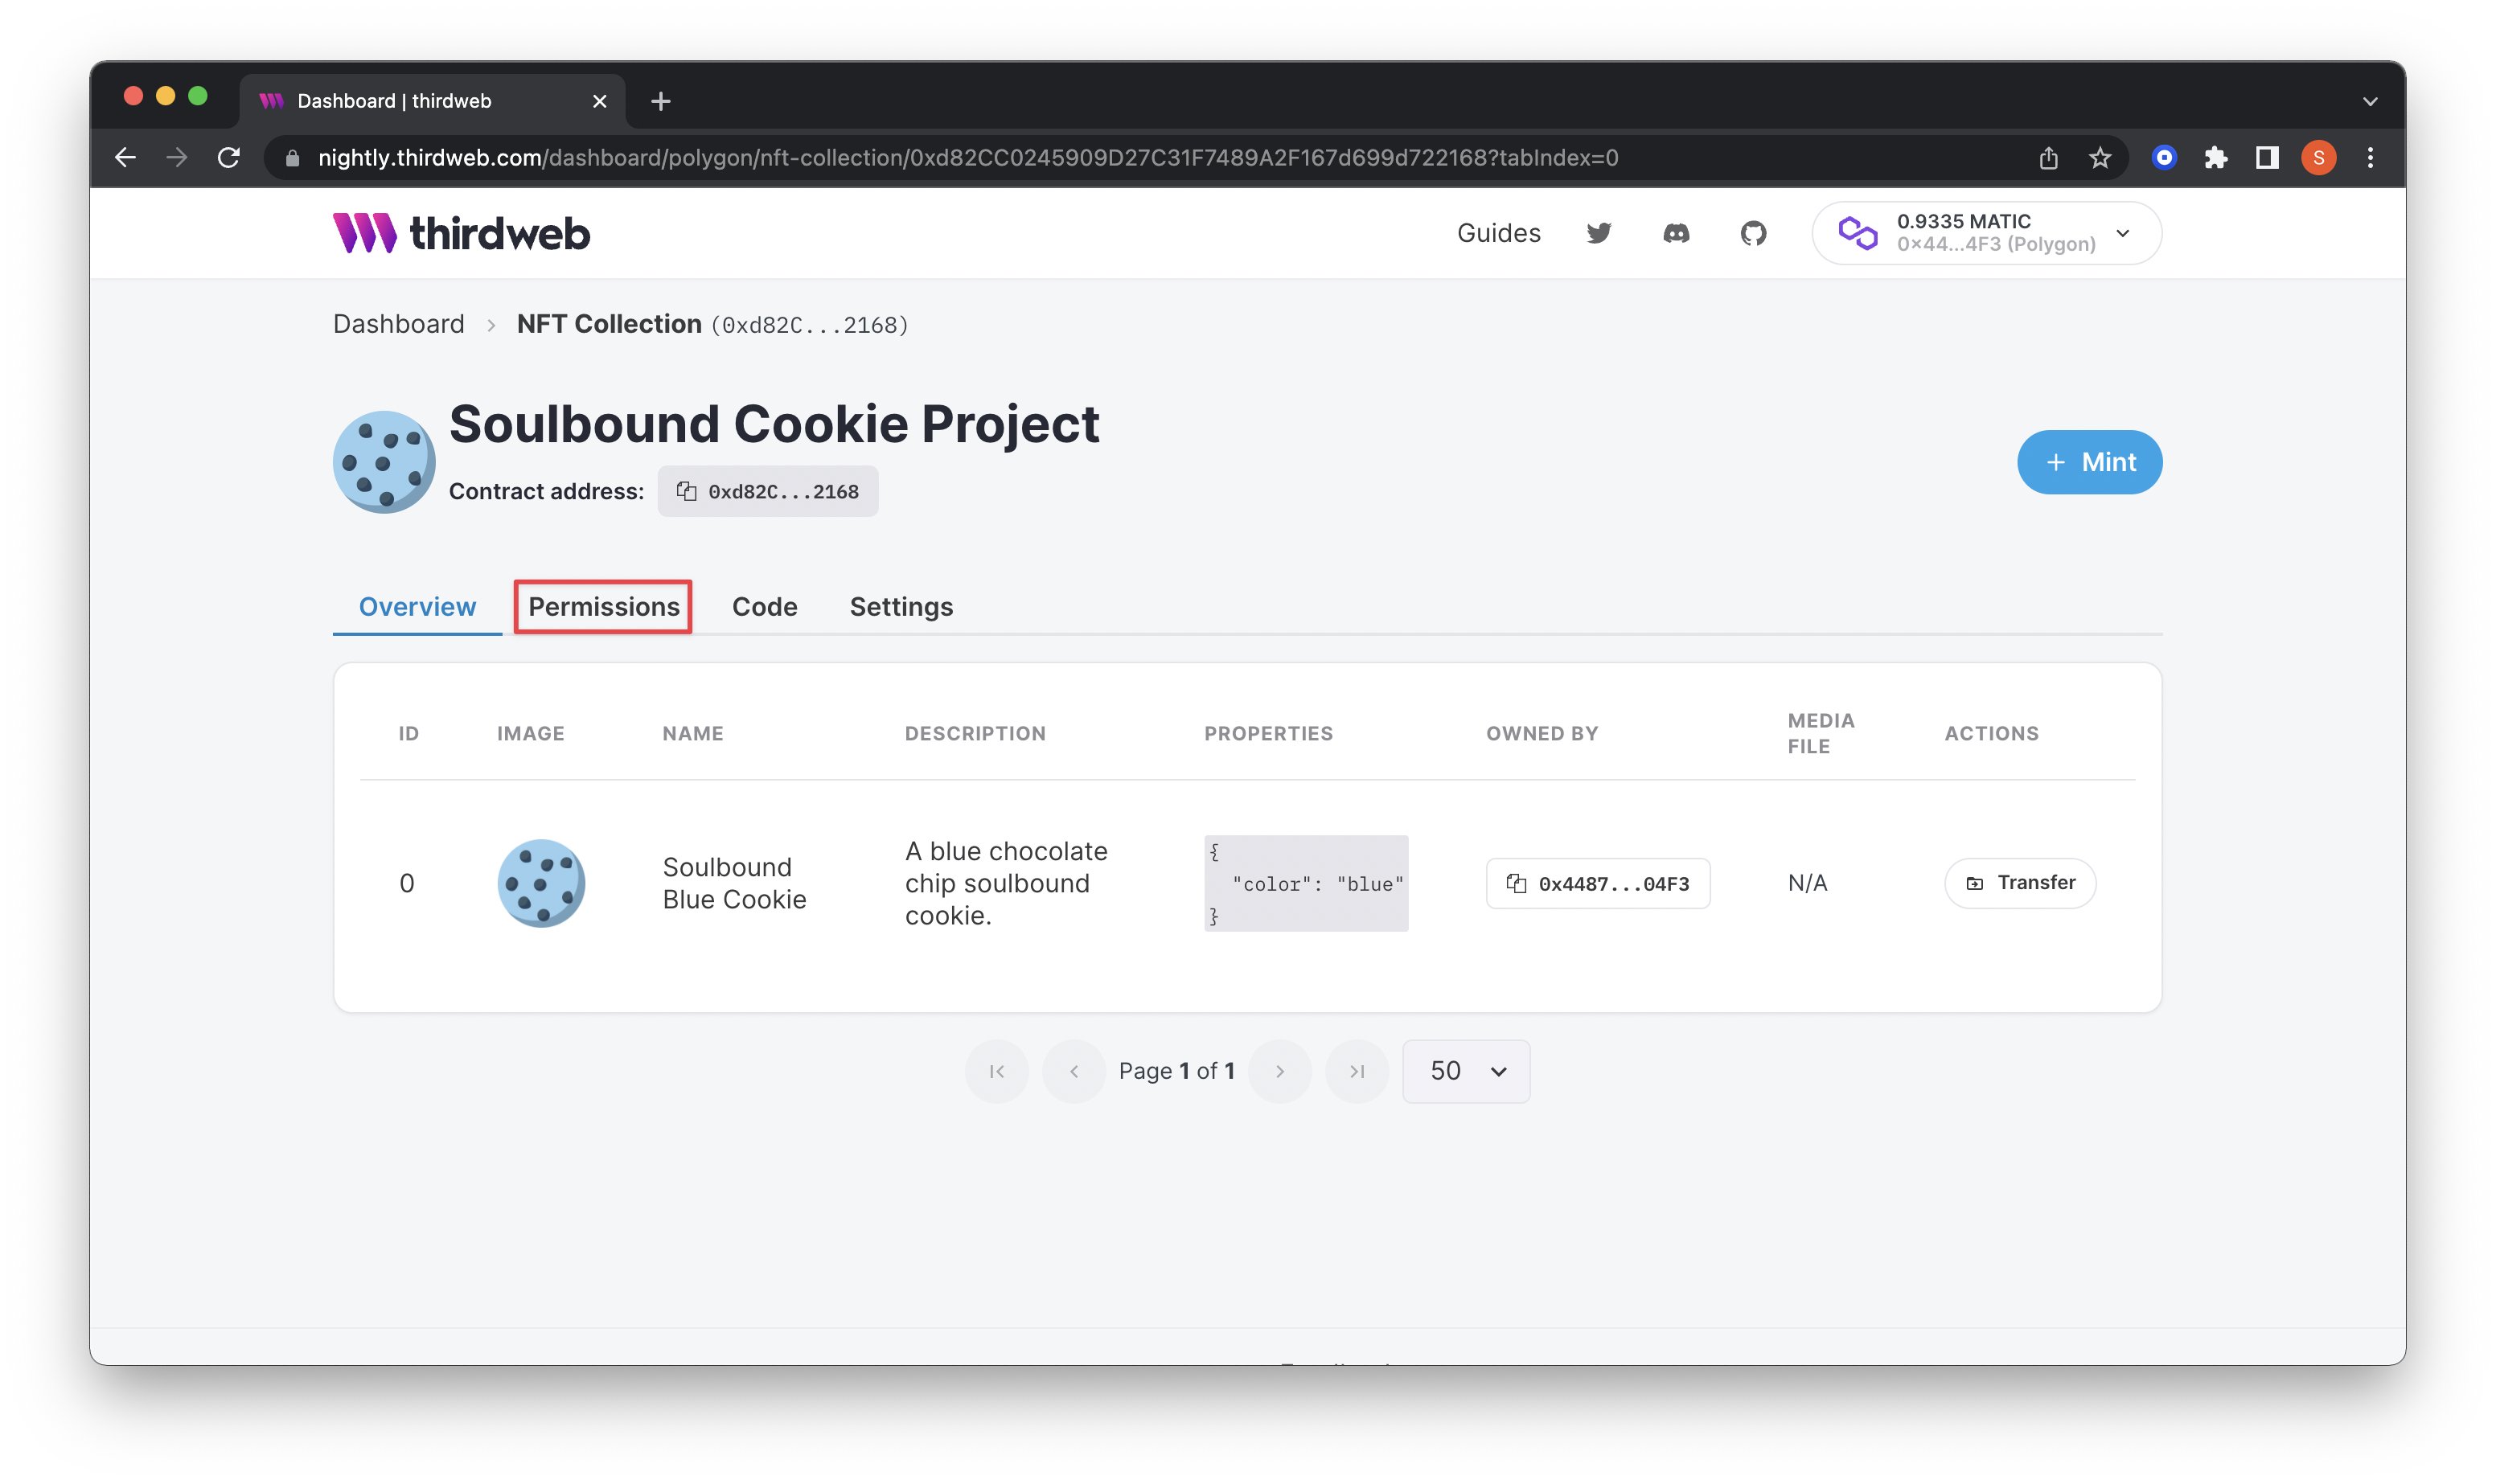
Task: Click the browser reload icon
Action: [229, 157]
